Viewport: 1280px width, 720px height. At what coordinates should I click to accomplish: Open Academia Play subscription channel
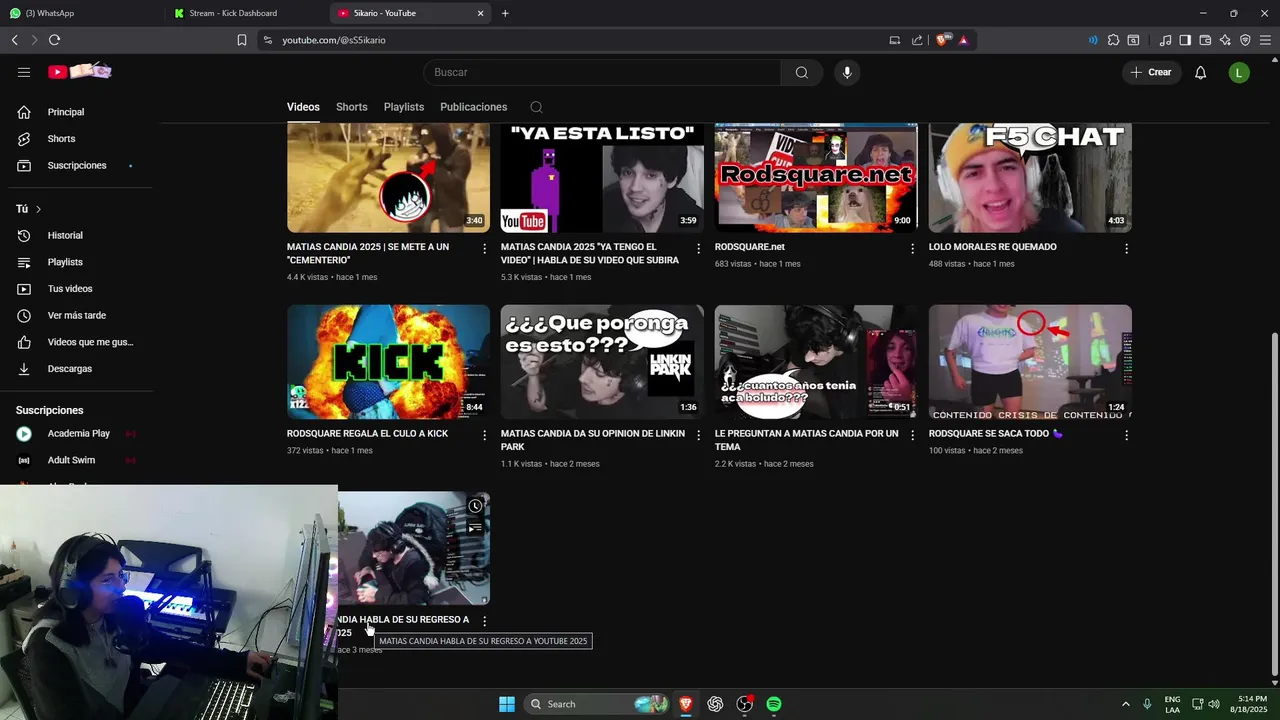[x=80, y=434]
